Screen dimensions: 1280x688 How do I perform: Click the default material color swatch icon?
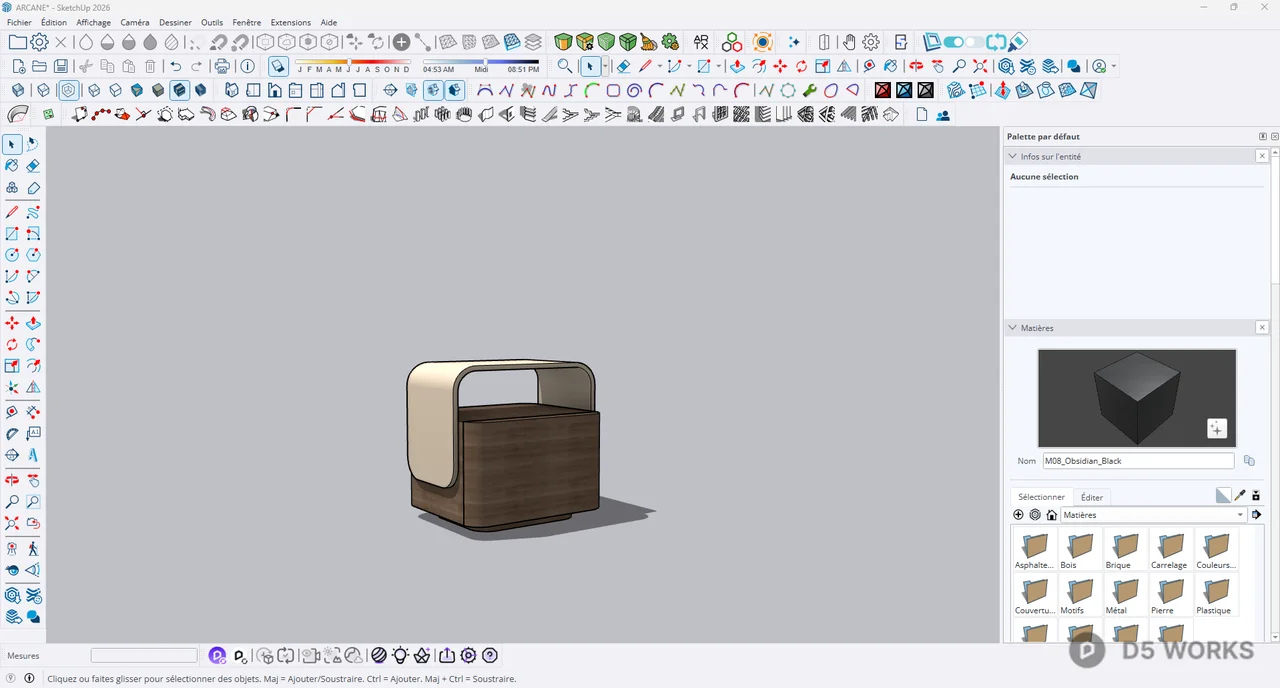point(1223,496)
